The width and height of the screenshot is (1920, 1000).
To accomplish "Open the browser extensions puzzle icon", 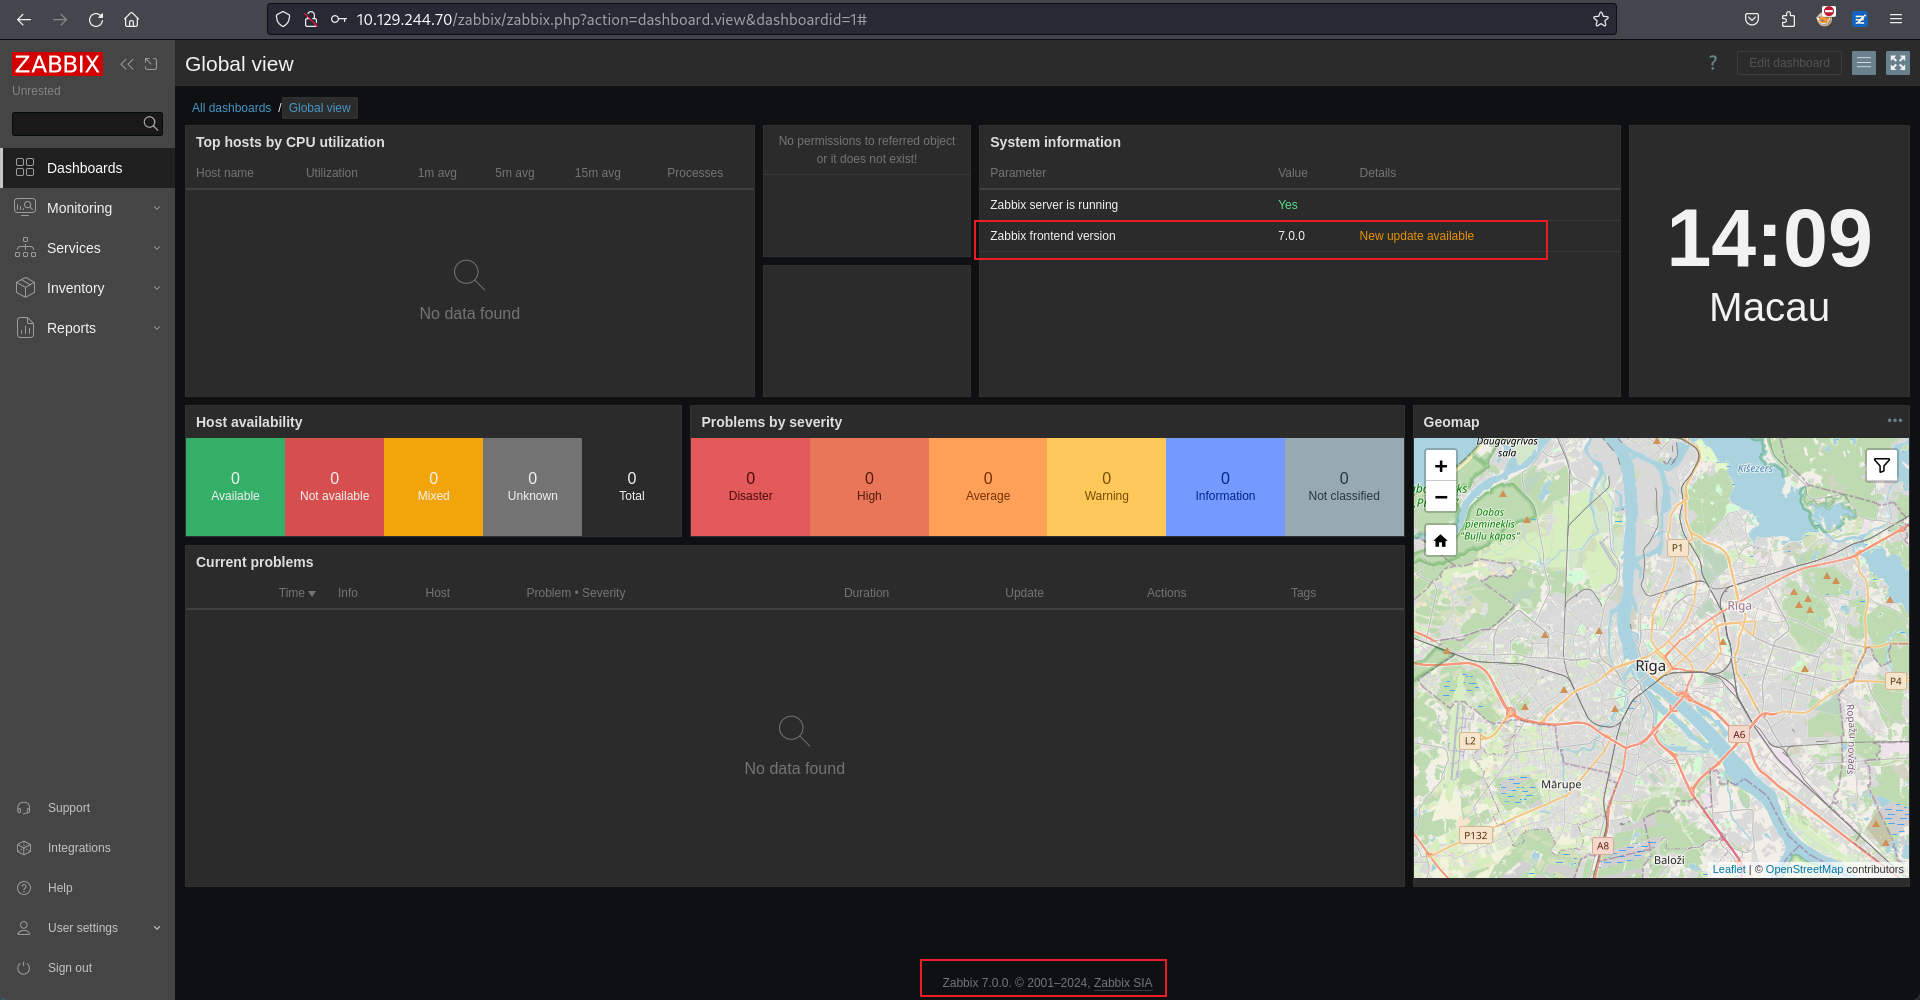I will pyautogui.click(x=1788, y=19).
